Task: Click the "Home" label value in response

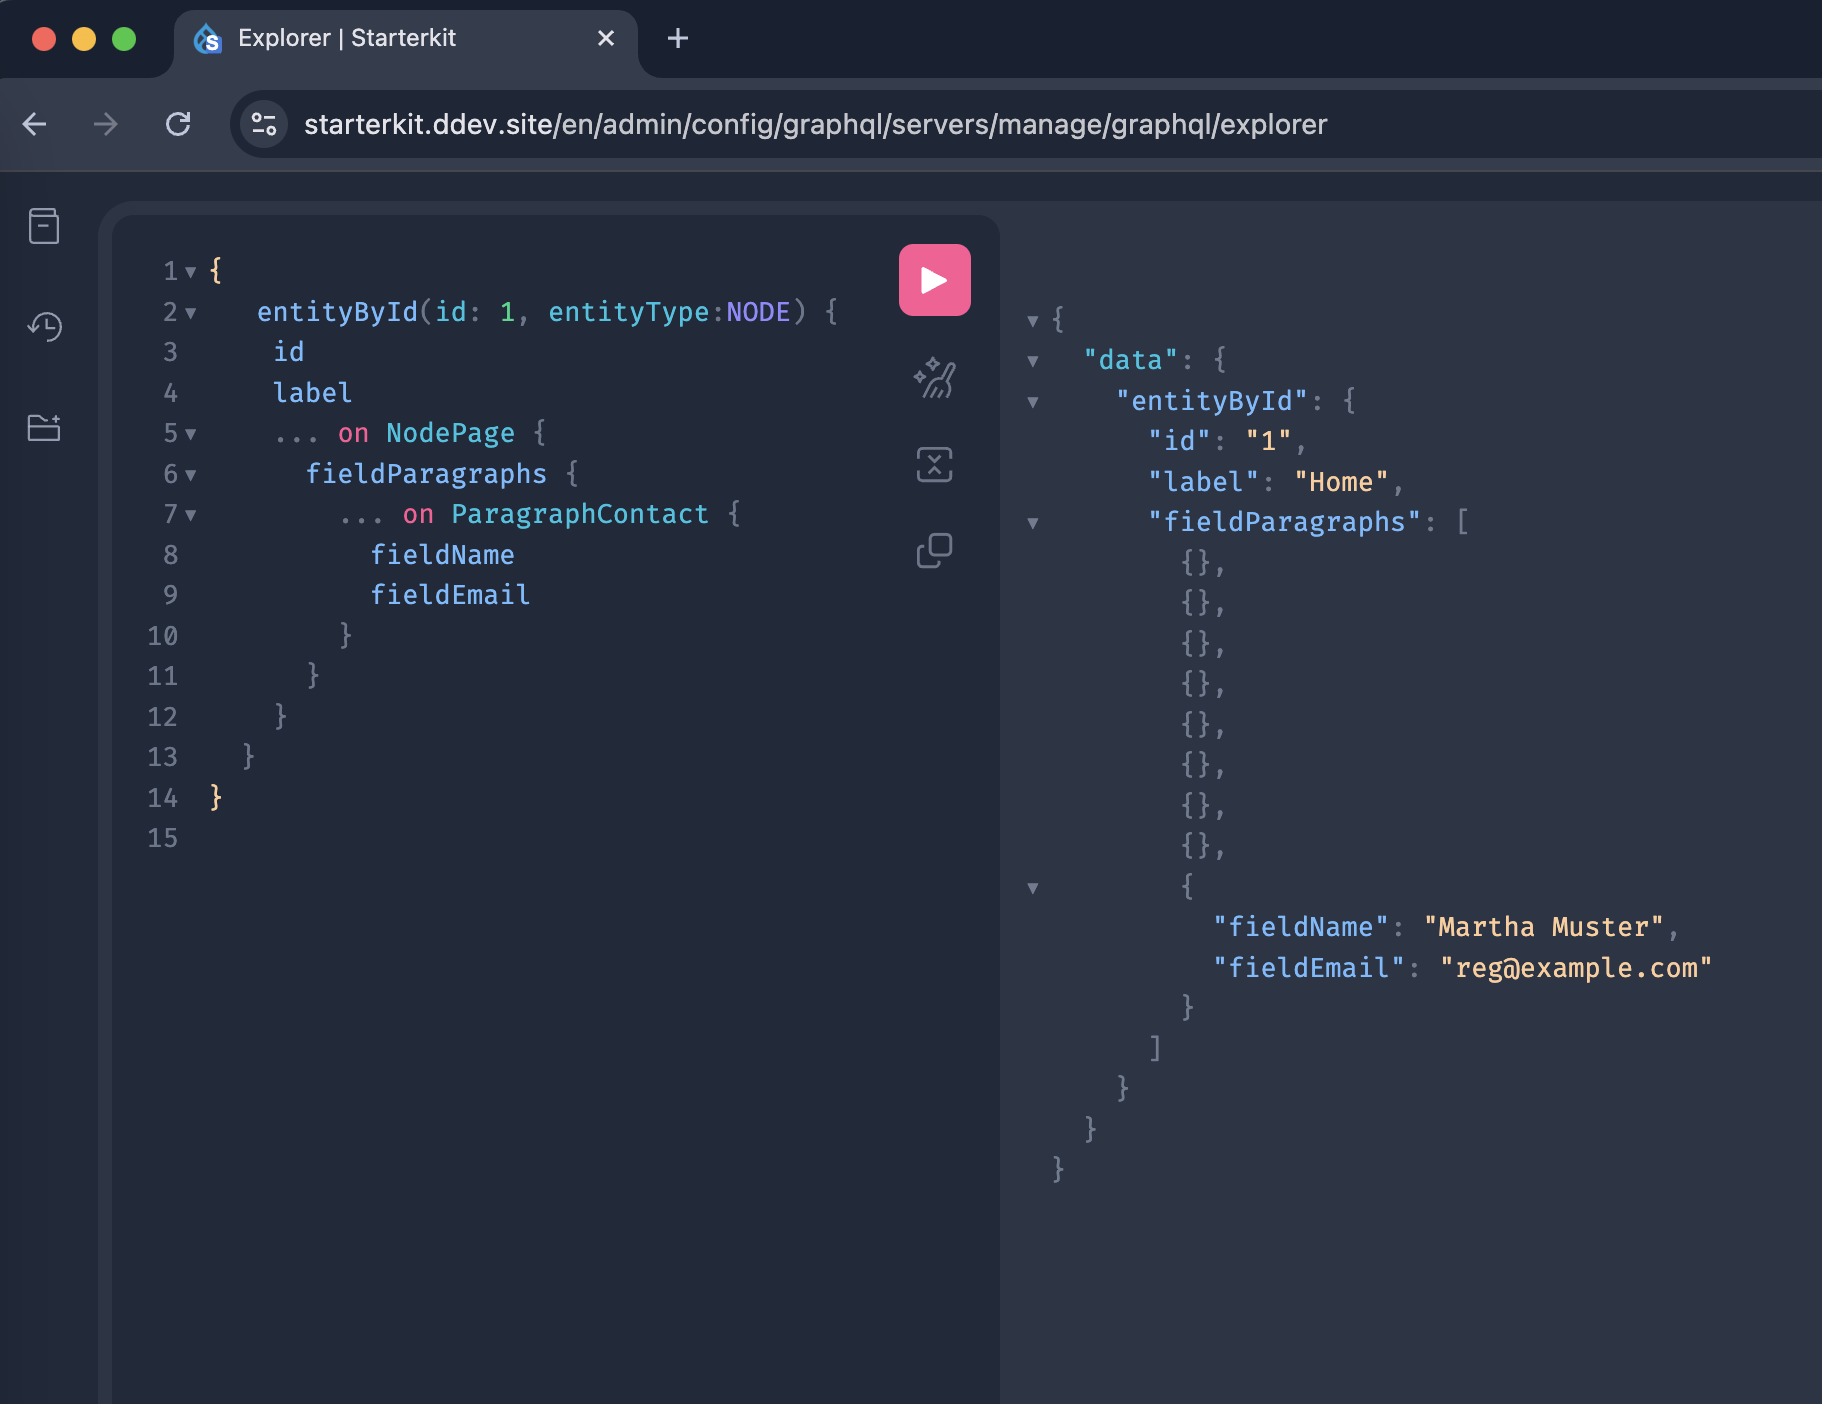Action: pos(1341,482)
